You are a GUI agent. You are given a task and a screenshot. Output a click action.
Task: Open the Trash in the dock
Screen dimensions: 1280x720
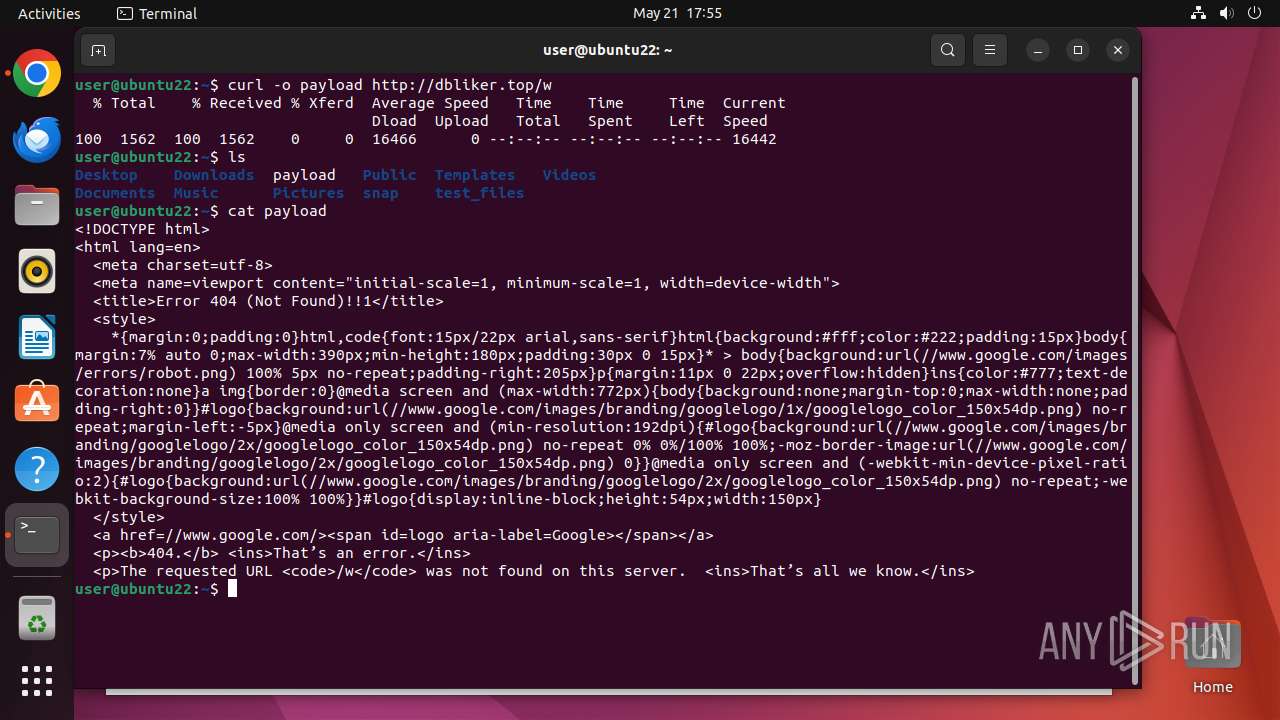[37, 617]
